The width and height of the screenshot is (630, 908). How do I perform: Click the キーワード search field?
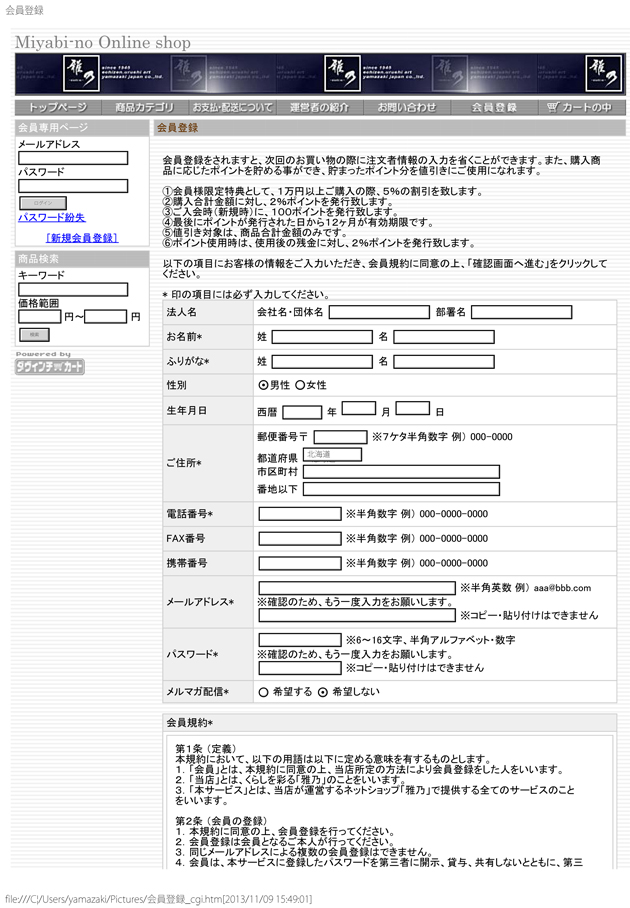click(73, 290)
